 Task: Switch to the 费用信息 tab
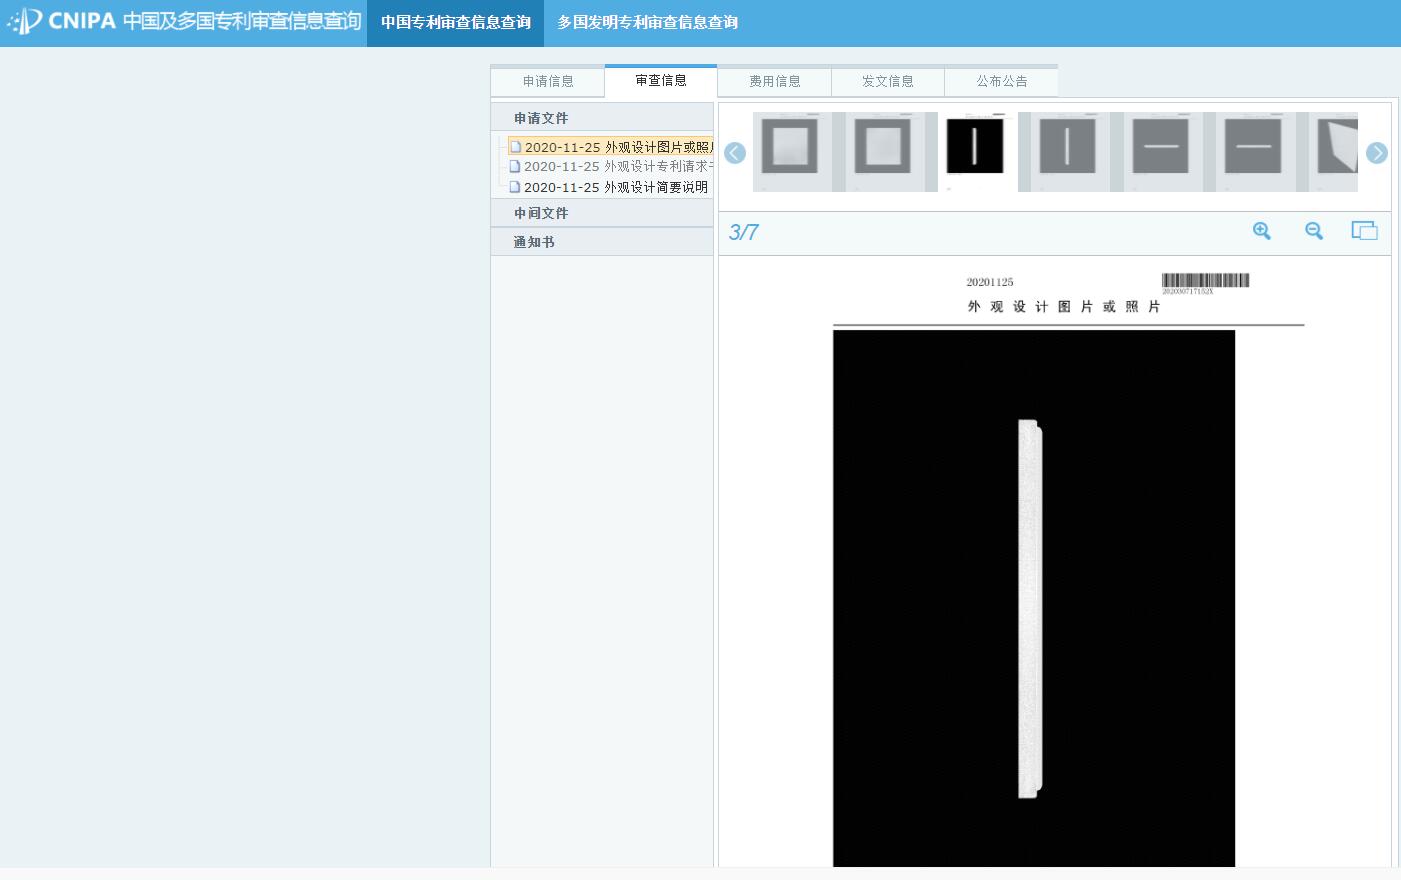click(775, 81)
